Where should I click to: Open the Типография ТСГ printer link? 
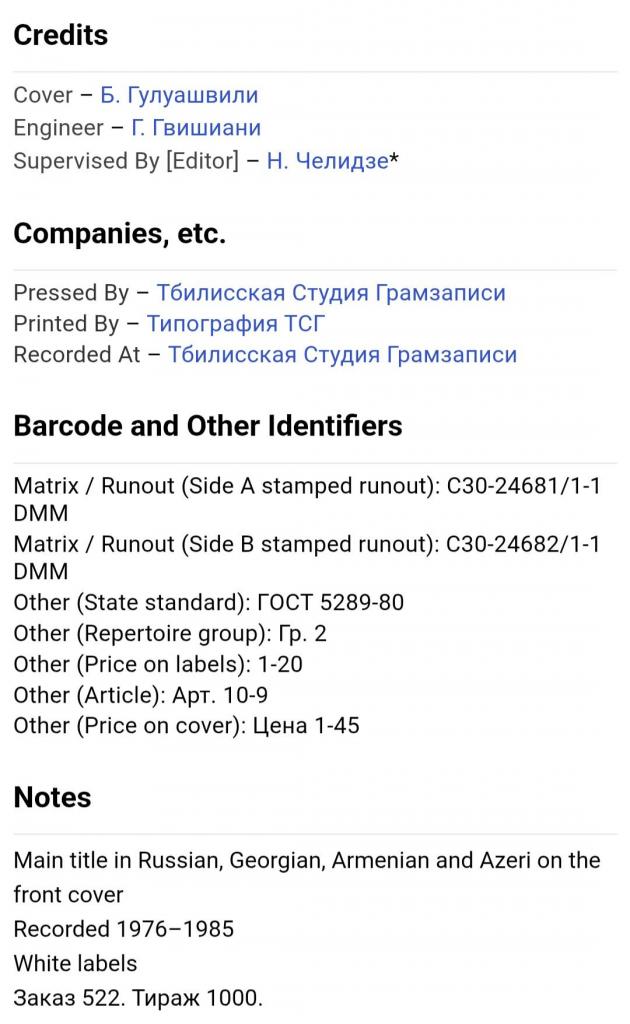pos(236,324)
